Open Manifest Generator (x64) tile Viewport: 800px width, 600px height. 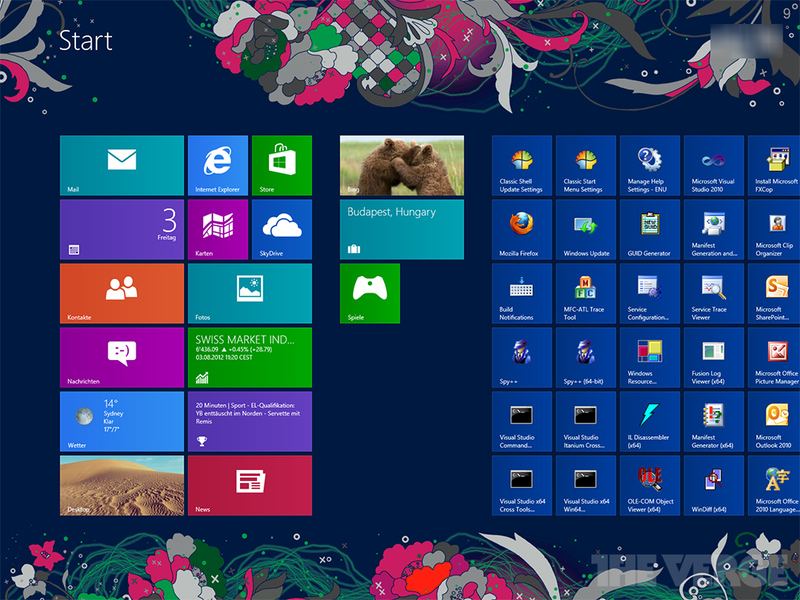[714, 421]
